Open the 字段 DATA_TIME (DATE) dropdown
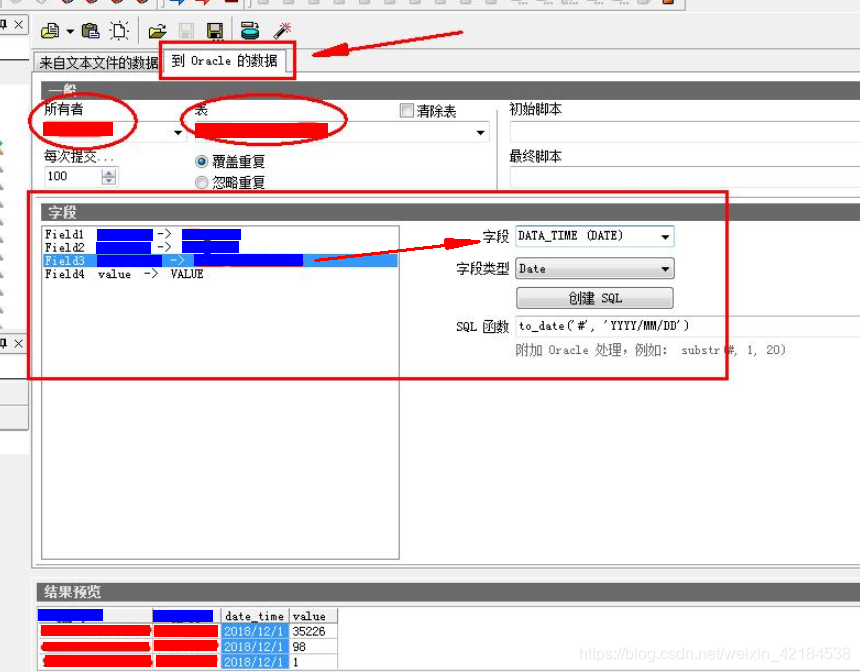Viewport: 860px width, 672px height. coord(665,237)
